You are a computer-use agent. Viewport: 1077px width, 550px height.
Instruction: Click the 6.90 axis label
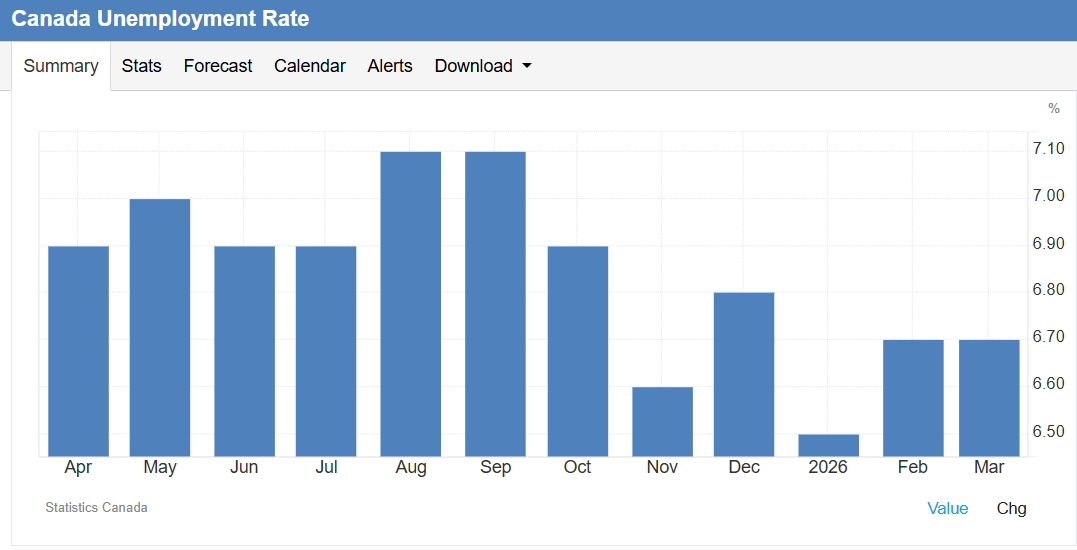1049,243
